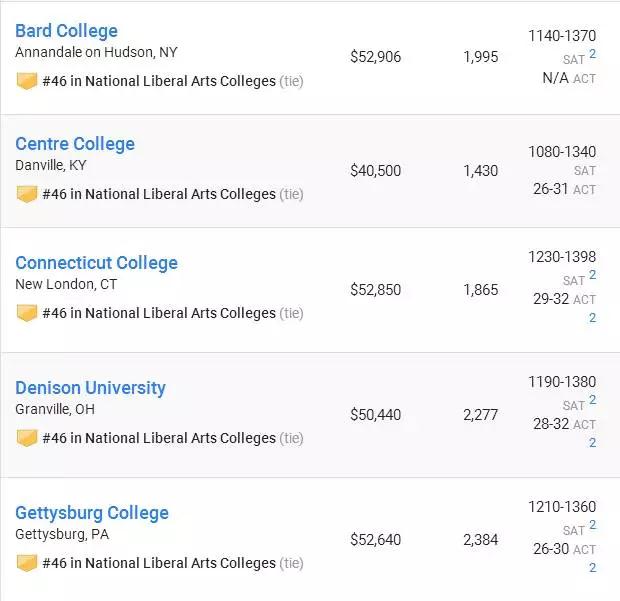Click the ranking badge icon for Centre College

[x=27, y=194]
